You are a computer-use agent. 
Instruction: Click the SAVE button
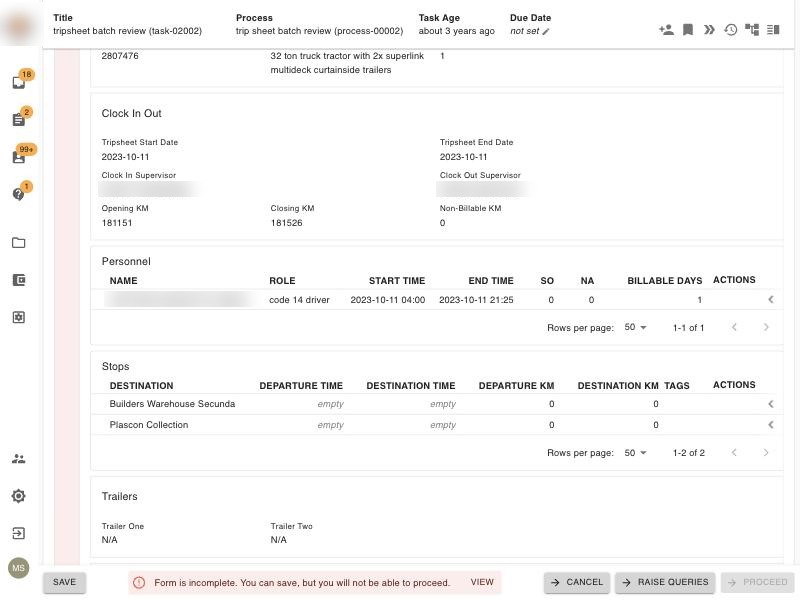tap(64, 582)
